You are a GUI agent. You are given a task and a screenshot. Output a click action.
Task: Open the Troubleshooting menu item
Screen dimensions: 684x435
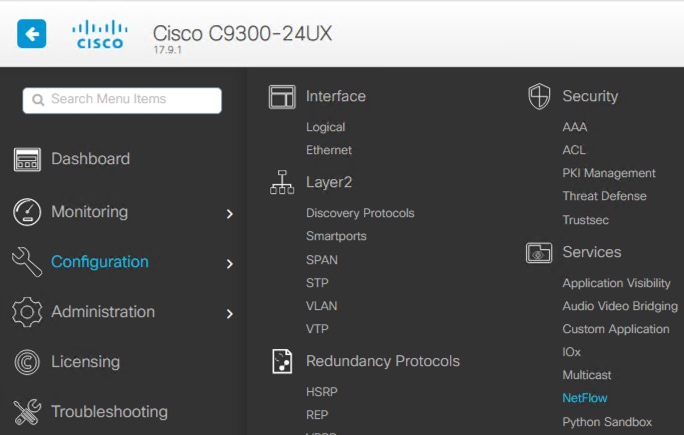coord(109,411)
